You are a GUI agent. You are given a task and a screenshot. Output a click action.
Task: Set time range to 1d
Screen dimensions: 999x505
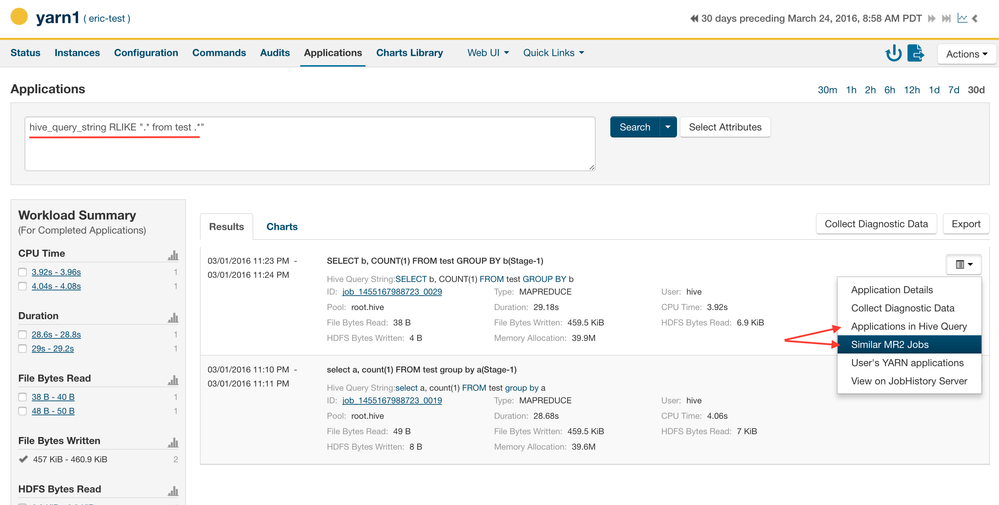coord(934,90)
